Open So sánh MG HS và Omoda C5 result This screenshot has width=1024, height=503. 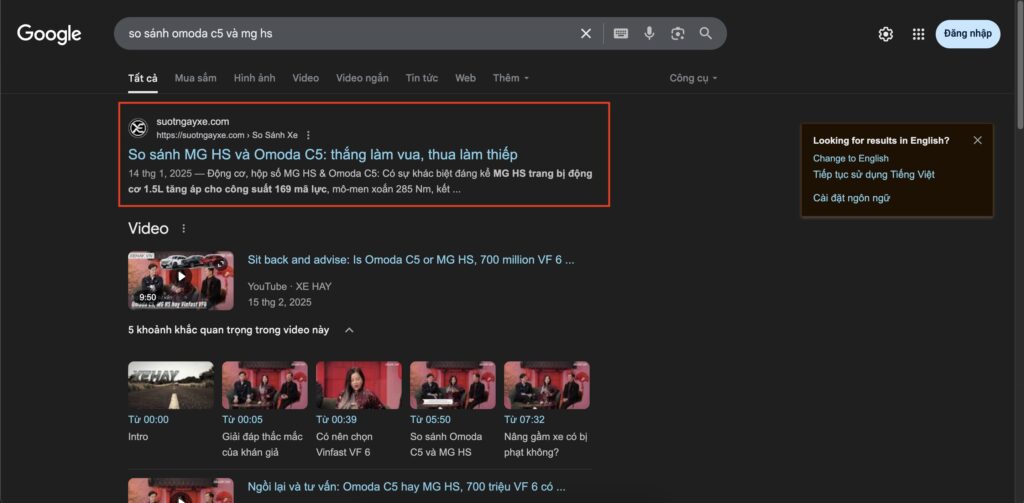point(323,155)
